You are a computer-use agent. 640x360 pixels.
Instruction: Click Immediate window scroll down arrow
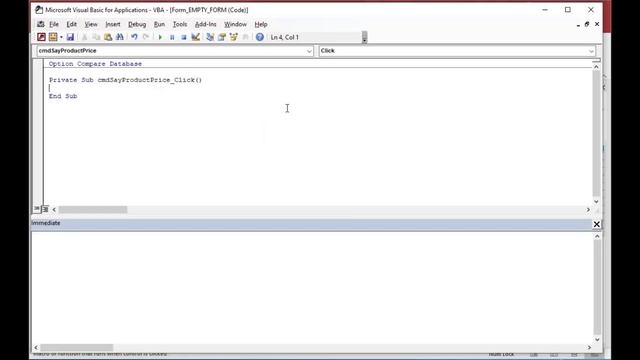pos(597,339)
